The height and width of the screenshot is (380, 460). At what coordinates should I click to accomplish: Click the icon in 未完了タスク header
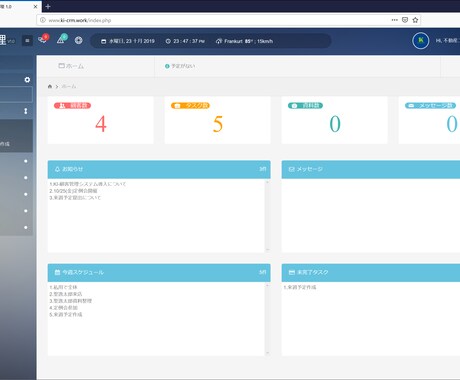coord(292,272)
